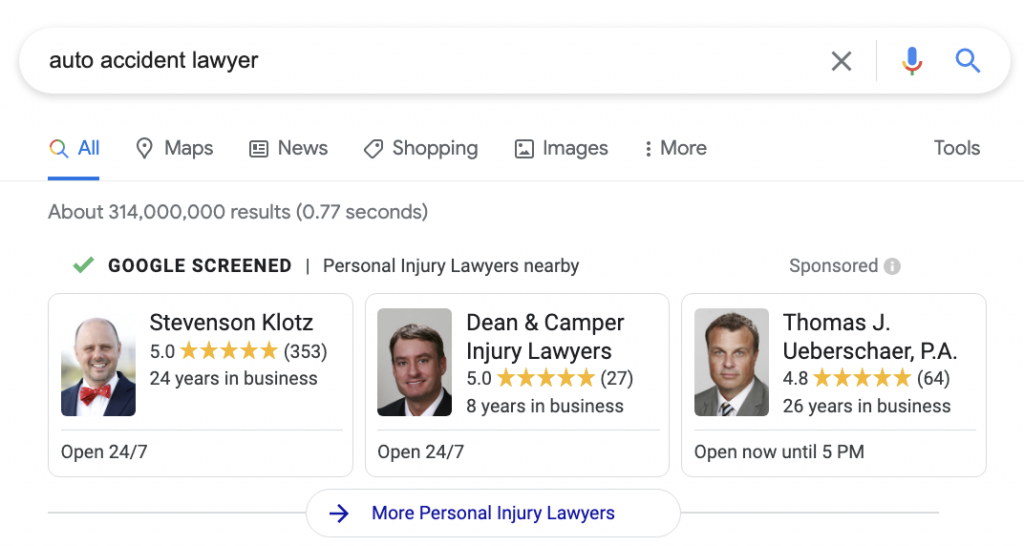This screenshot has height=546, width=1024.
Task: Open the News results tab
Action: [x=288, y=148]
